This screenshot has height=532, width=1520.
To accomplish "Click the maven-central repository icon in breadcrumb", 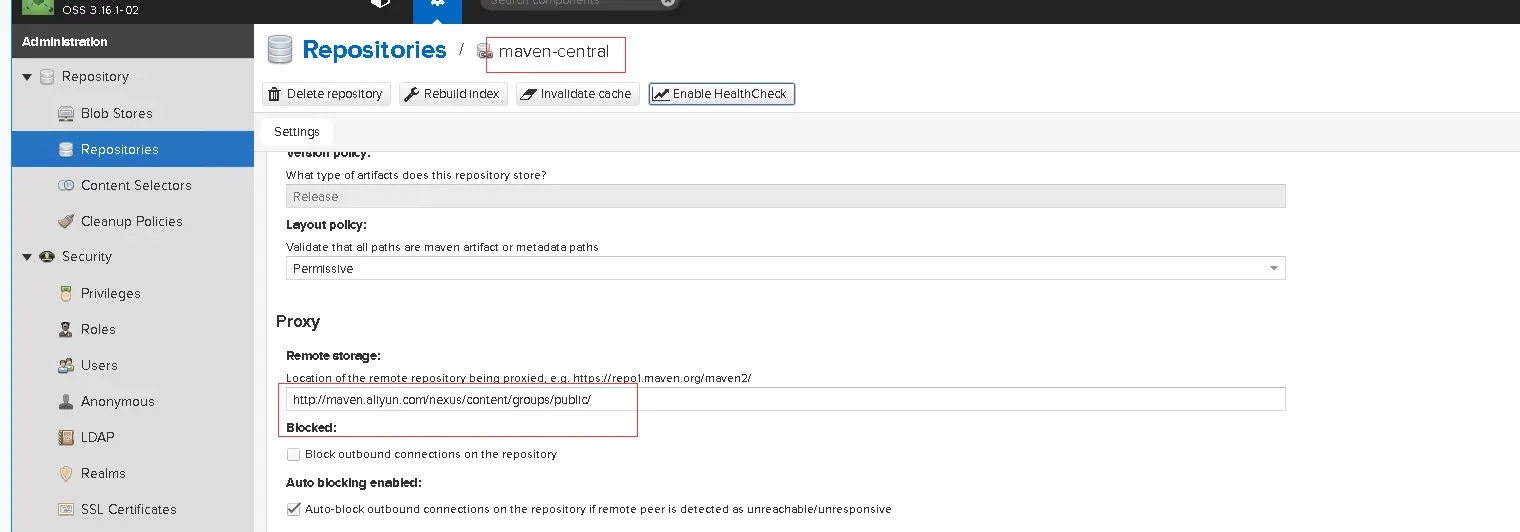I will tap(485, 52).
